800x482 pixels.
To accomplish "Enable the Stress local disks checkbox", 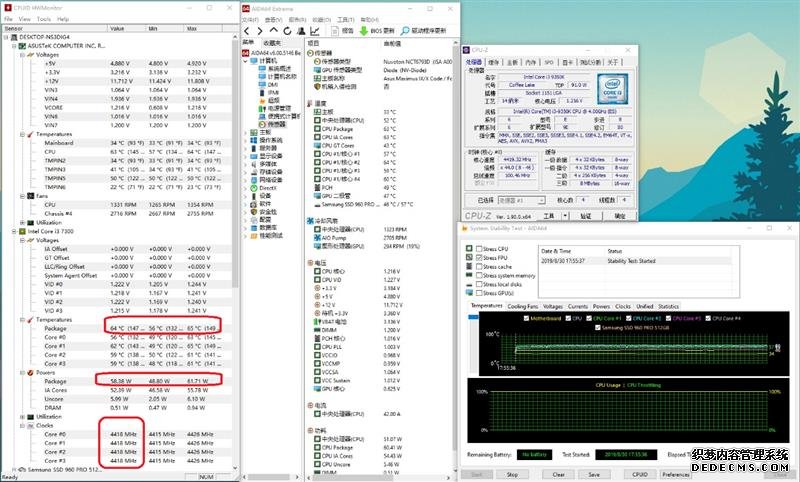I will click(479, 284).
